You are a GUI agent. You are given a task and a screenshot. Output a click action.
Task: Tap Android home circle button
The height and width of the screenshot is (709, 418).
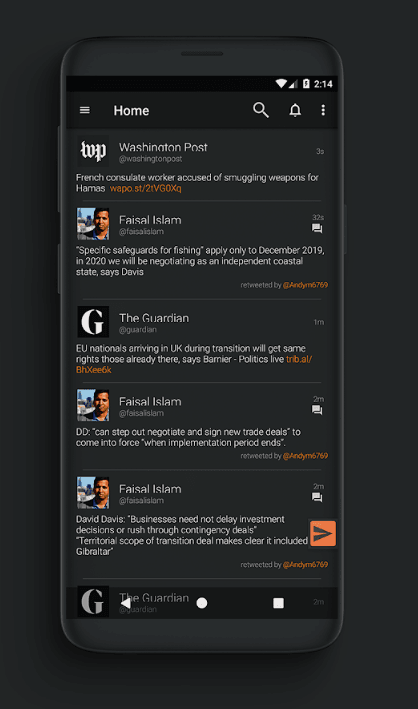pyautogui.click(x=202, y=603)
